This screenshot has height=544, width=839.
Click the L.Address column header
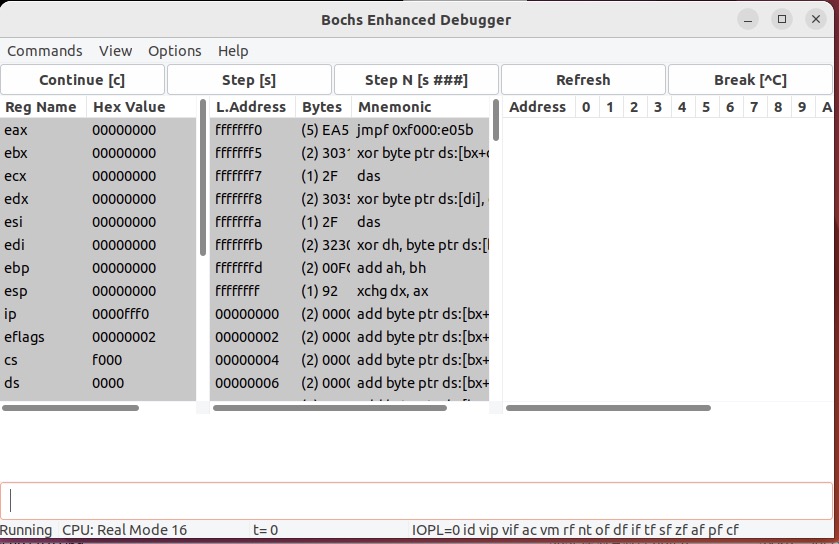pyautogui.click(x=253, y=107)
